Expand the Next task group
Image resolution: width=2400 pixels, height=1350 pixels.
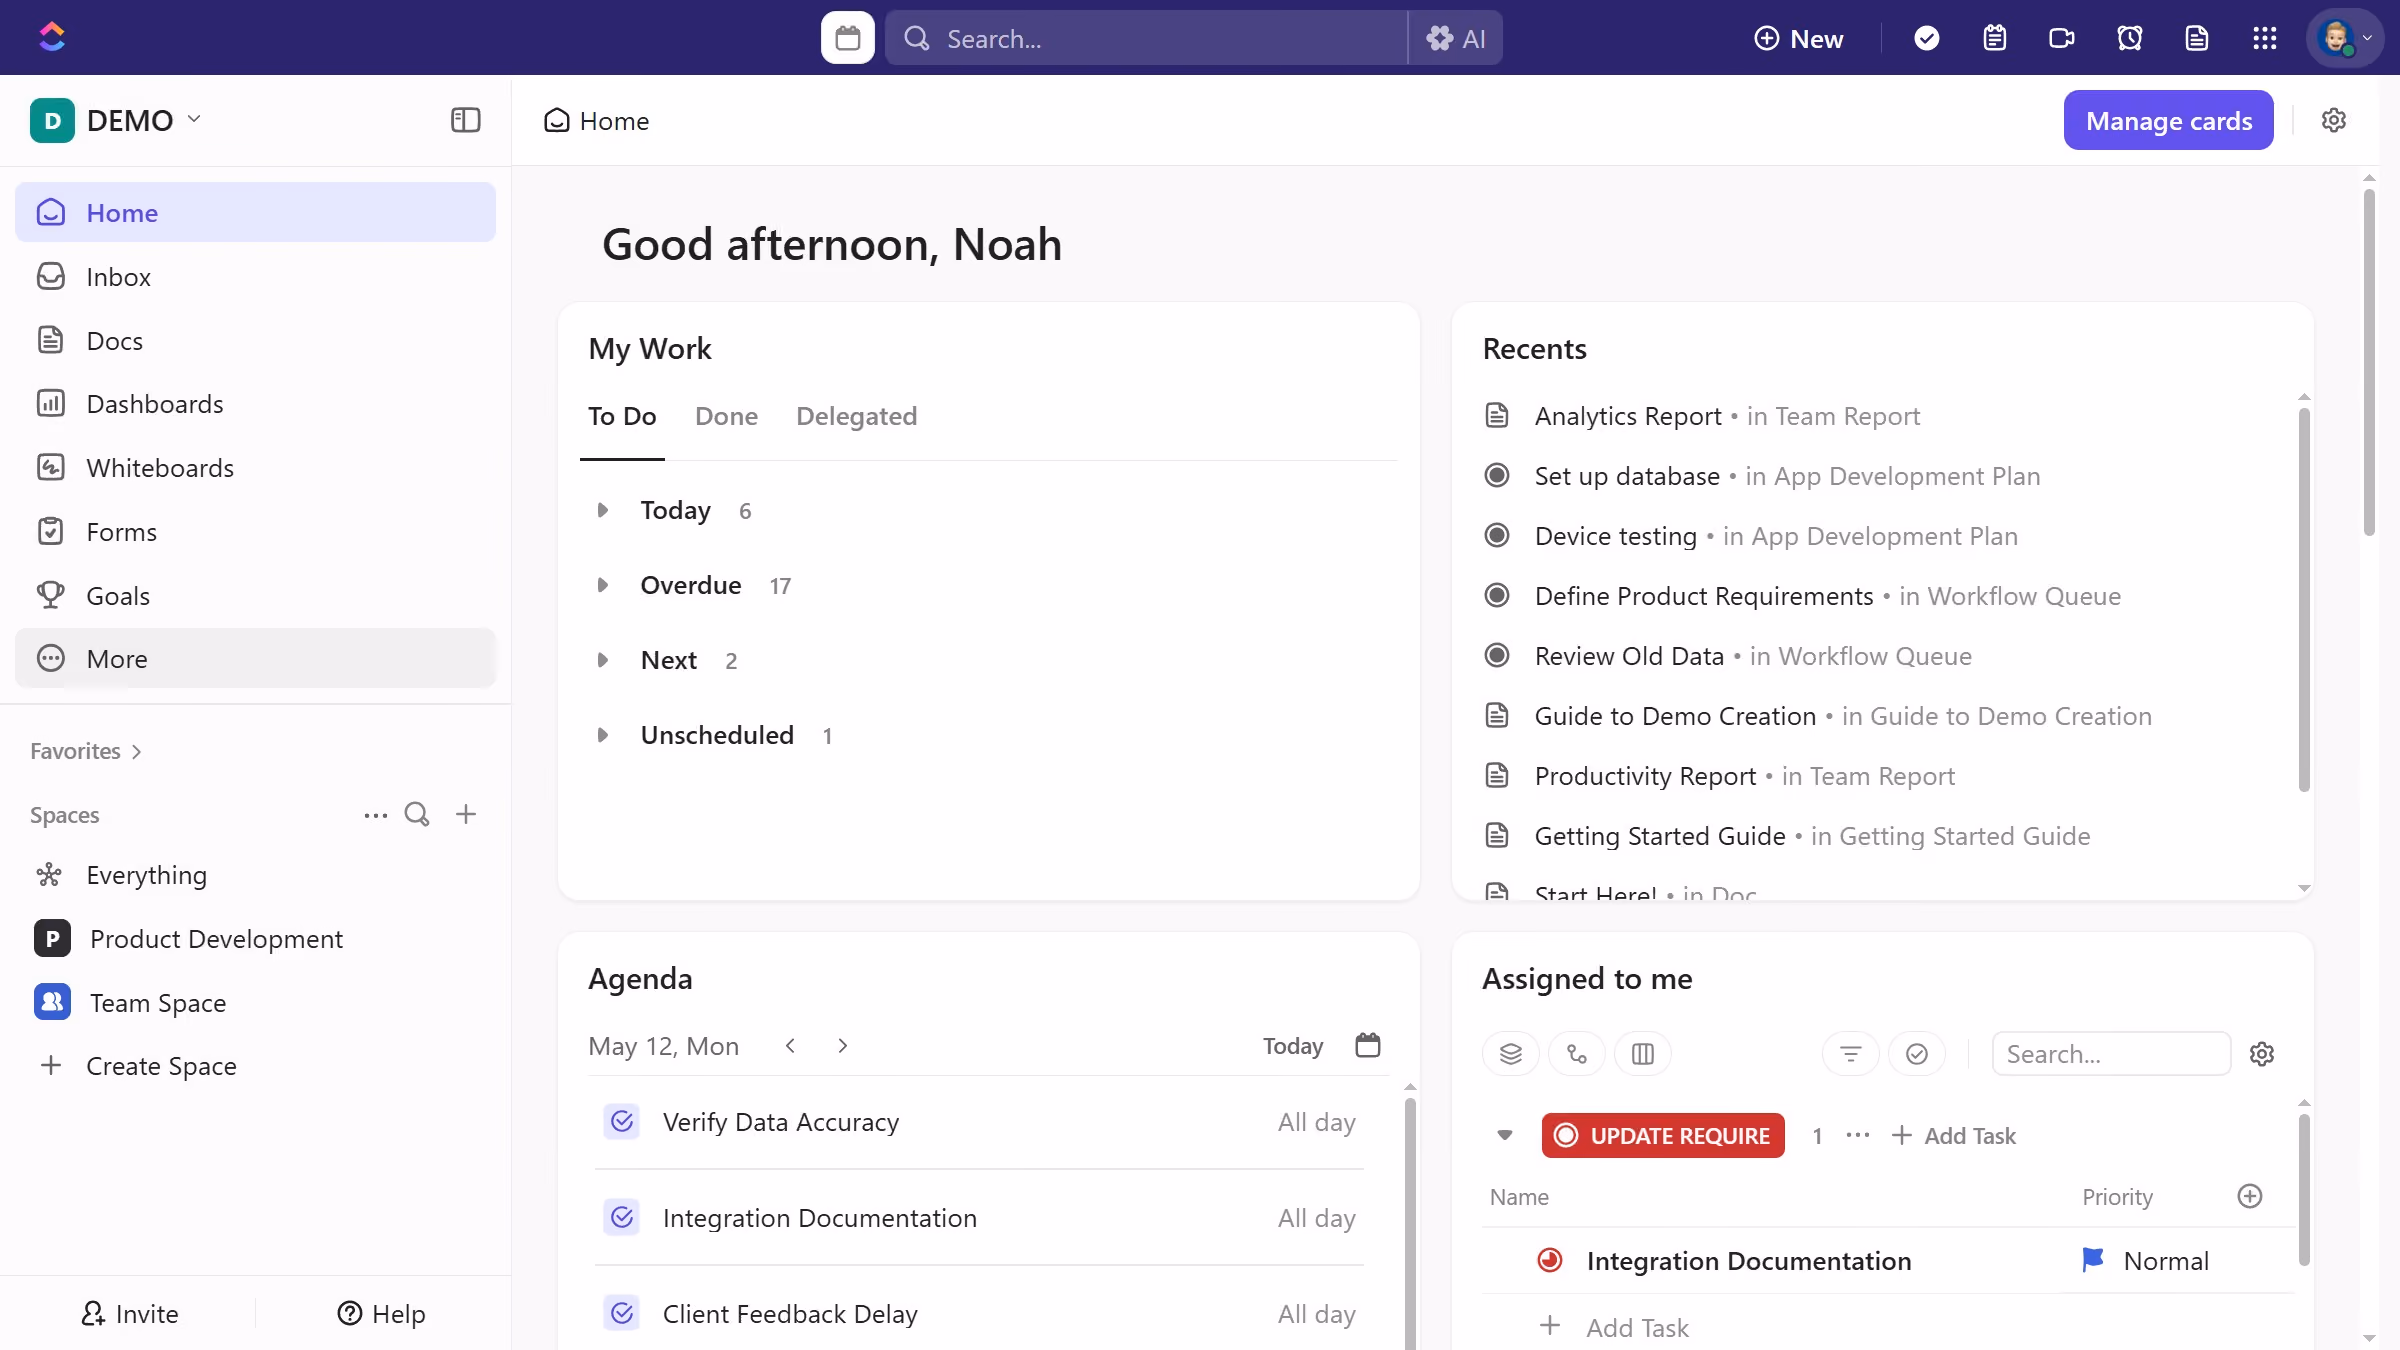tap(602, 660)
